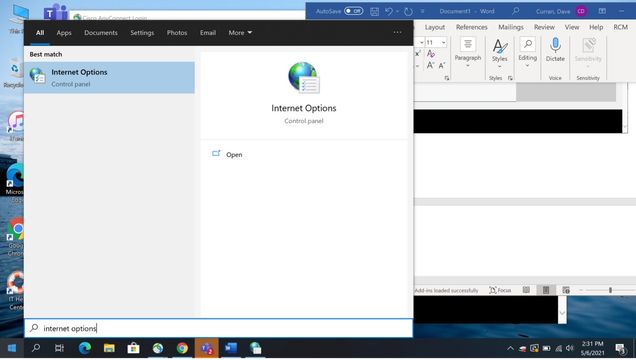
Task: Click the search text input field
Action: click(219, 328)
